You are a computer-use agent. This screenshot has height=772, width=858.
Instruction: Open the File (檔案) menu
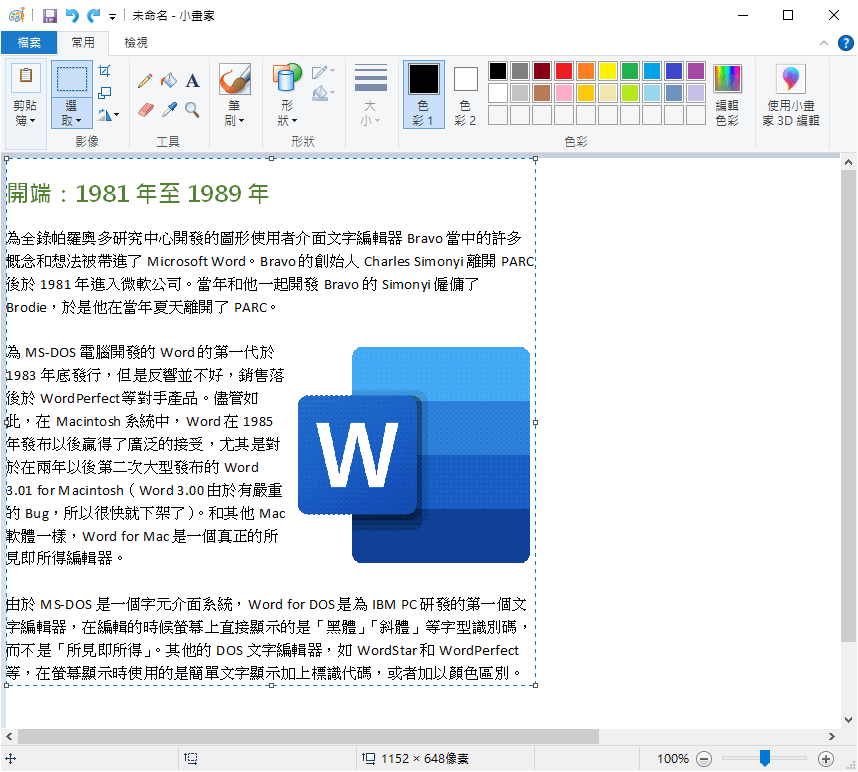pos(29,43)
